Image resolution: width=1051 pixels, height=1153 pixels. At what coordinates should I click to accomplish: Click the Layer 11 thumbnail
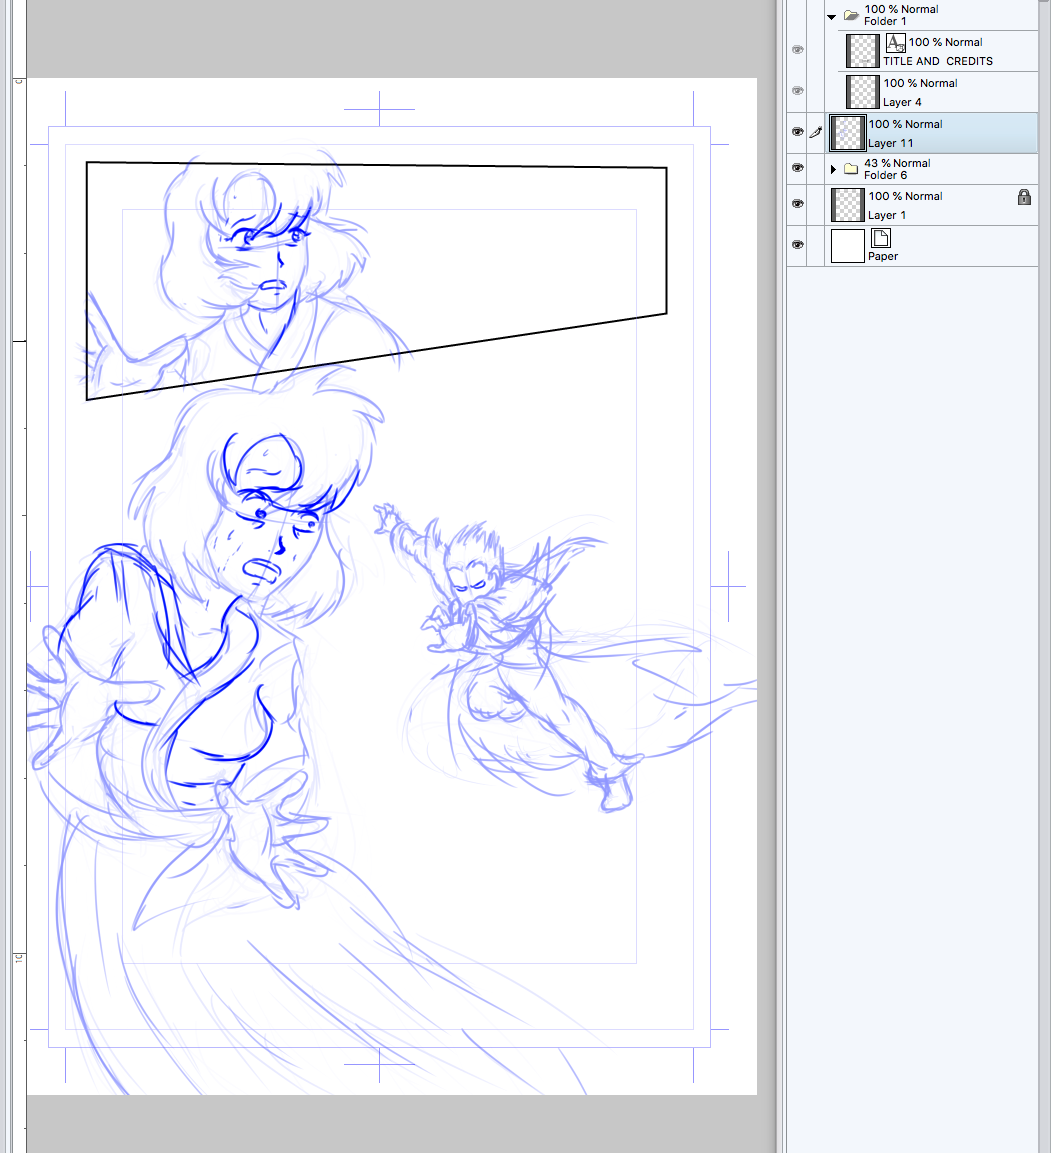point(848,132)
